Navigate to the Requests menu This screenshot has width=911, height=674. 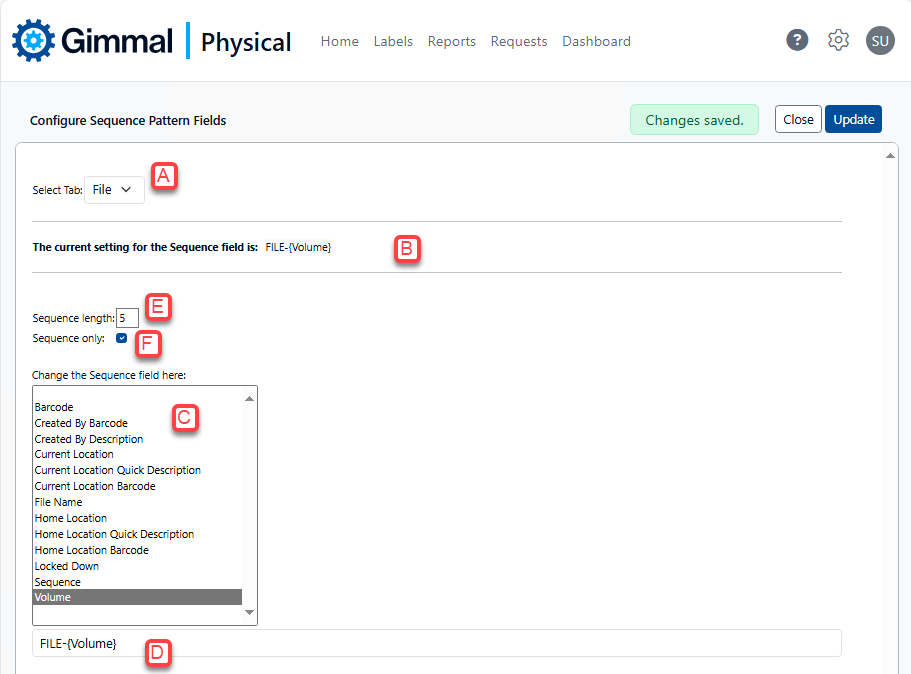pos(518,41)
